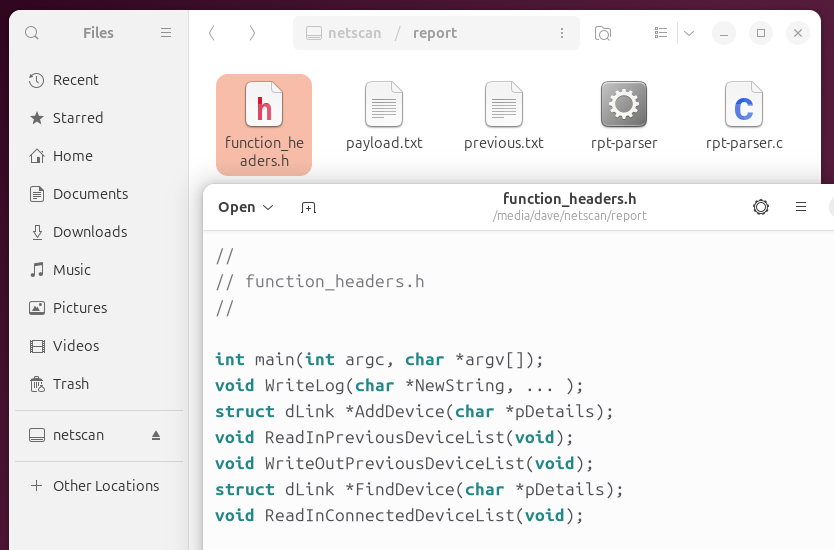Click the folder search icon beside the path bar
This screenshot has height=550, width=834.
603,33
